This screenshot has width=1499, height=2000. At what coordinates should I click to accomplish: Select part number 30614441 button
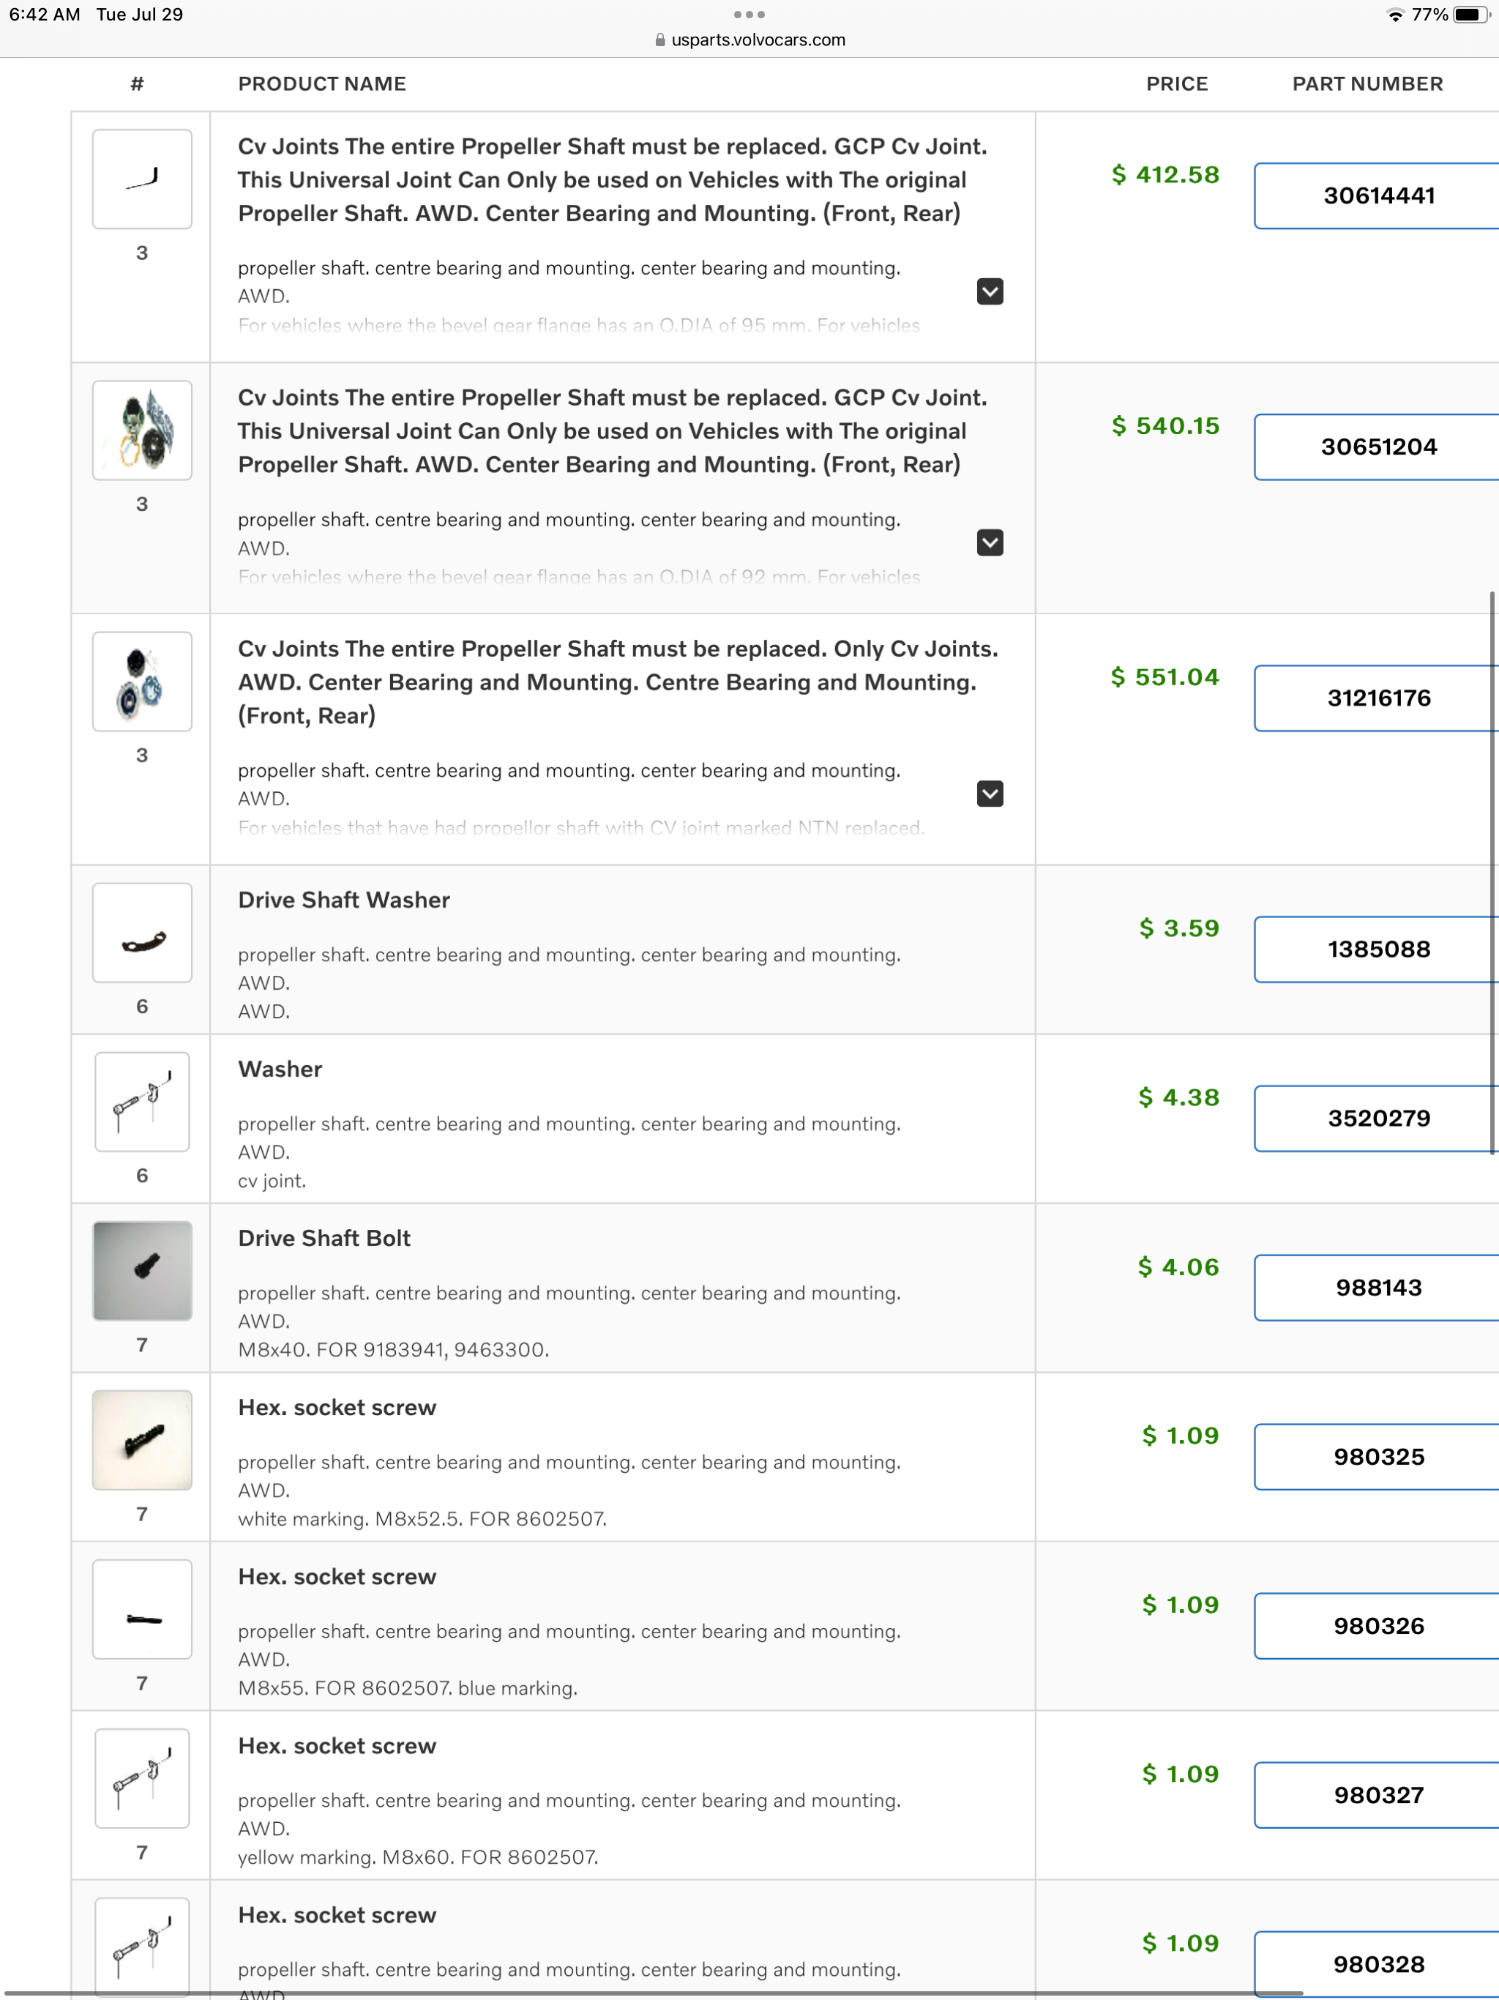pyautogui.click(x=1378, y=196)
